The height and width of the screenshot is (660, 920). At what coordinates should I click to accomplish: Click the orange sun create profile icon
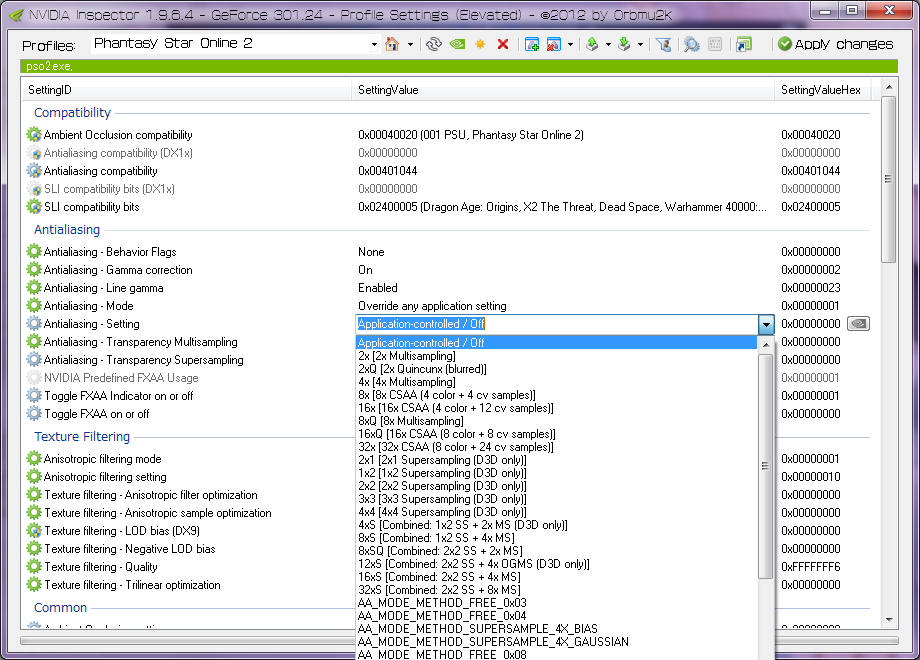(480, 44)
